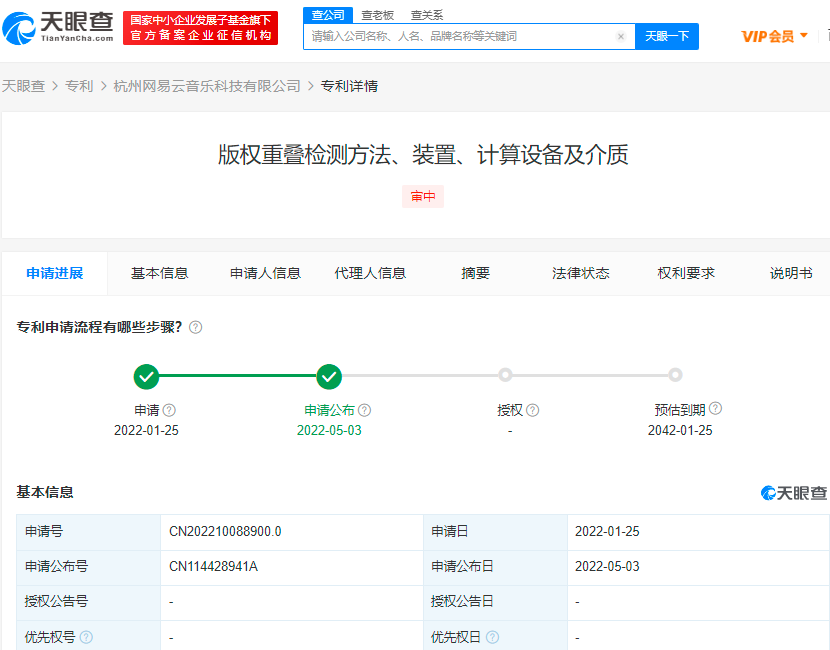This screenshot has height=650, width=830.
Task: Select the pending 授权 step marker
Action: click(x=506, y=375)
